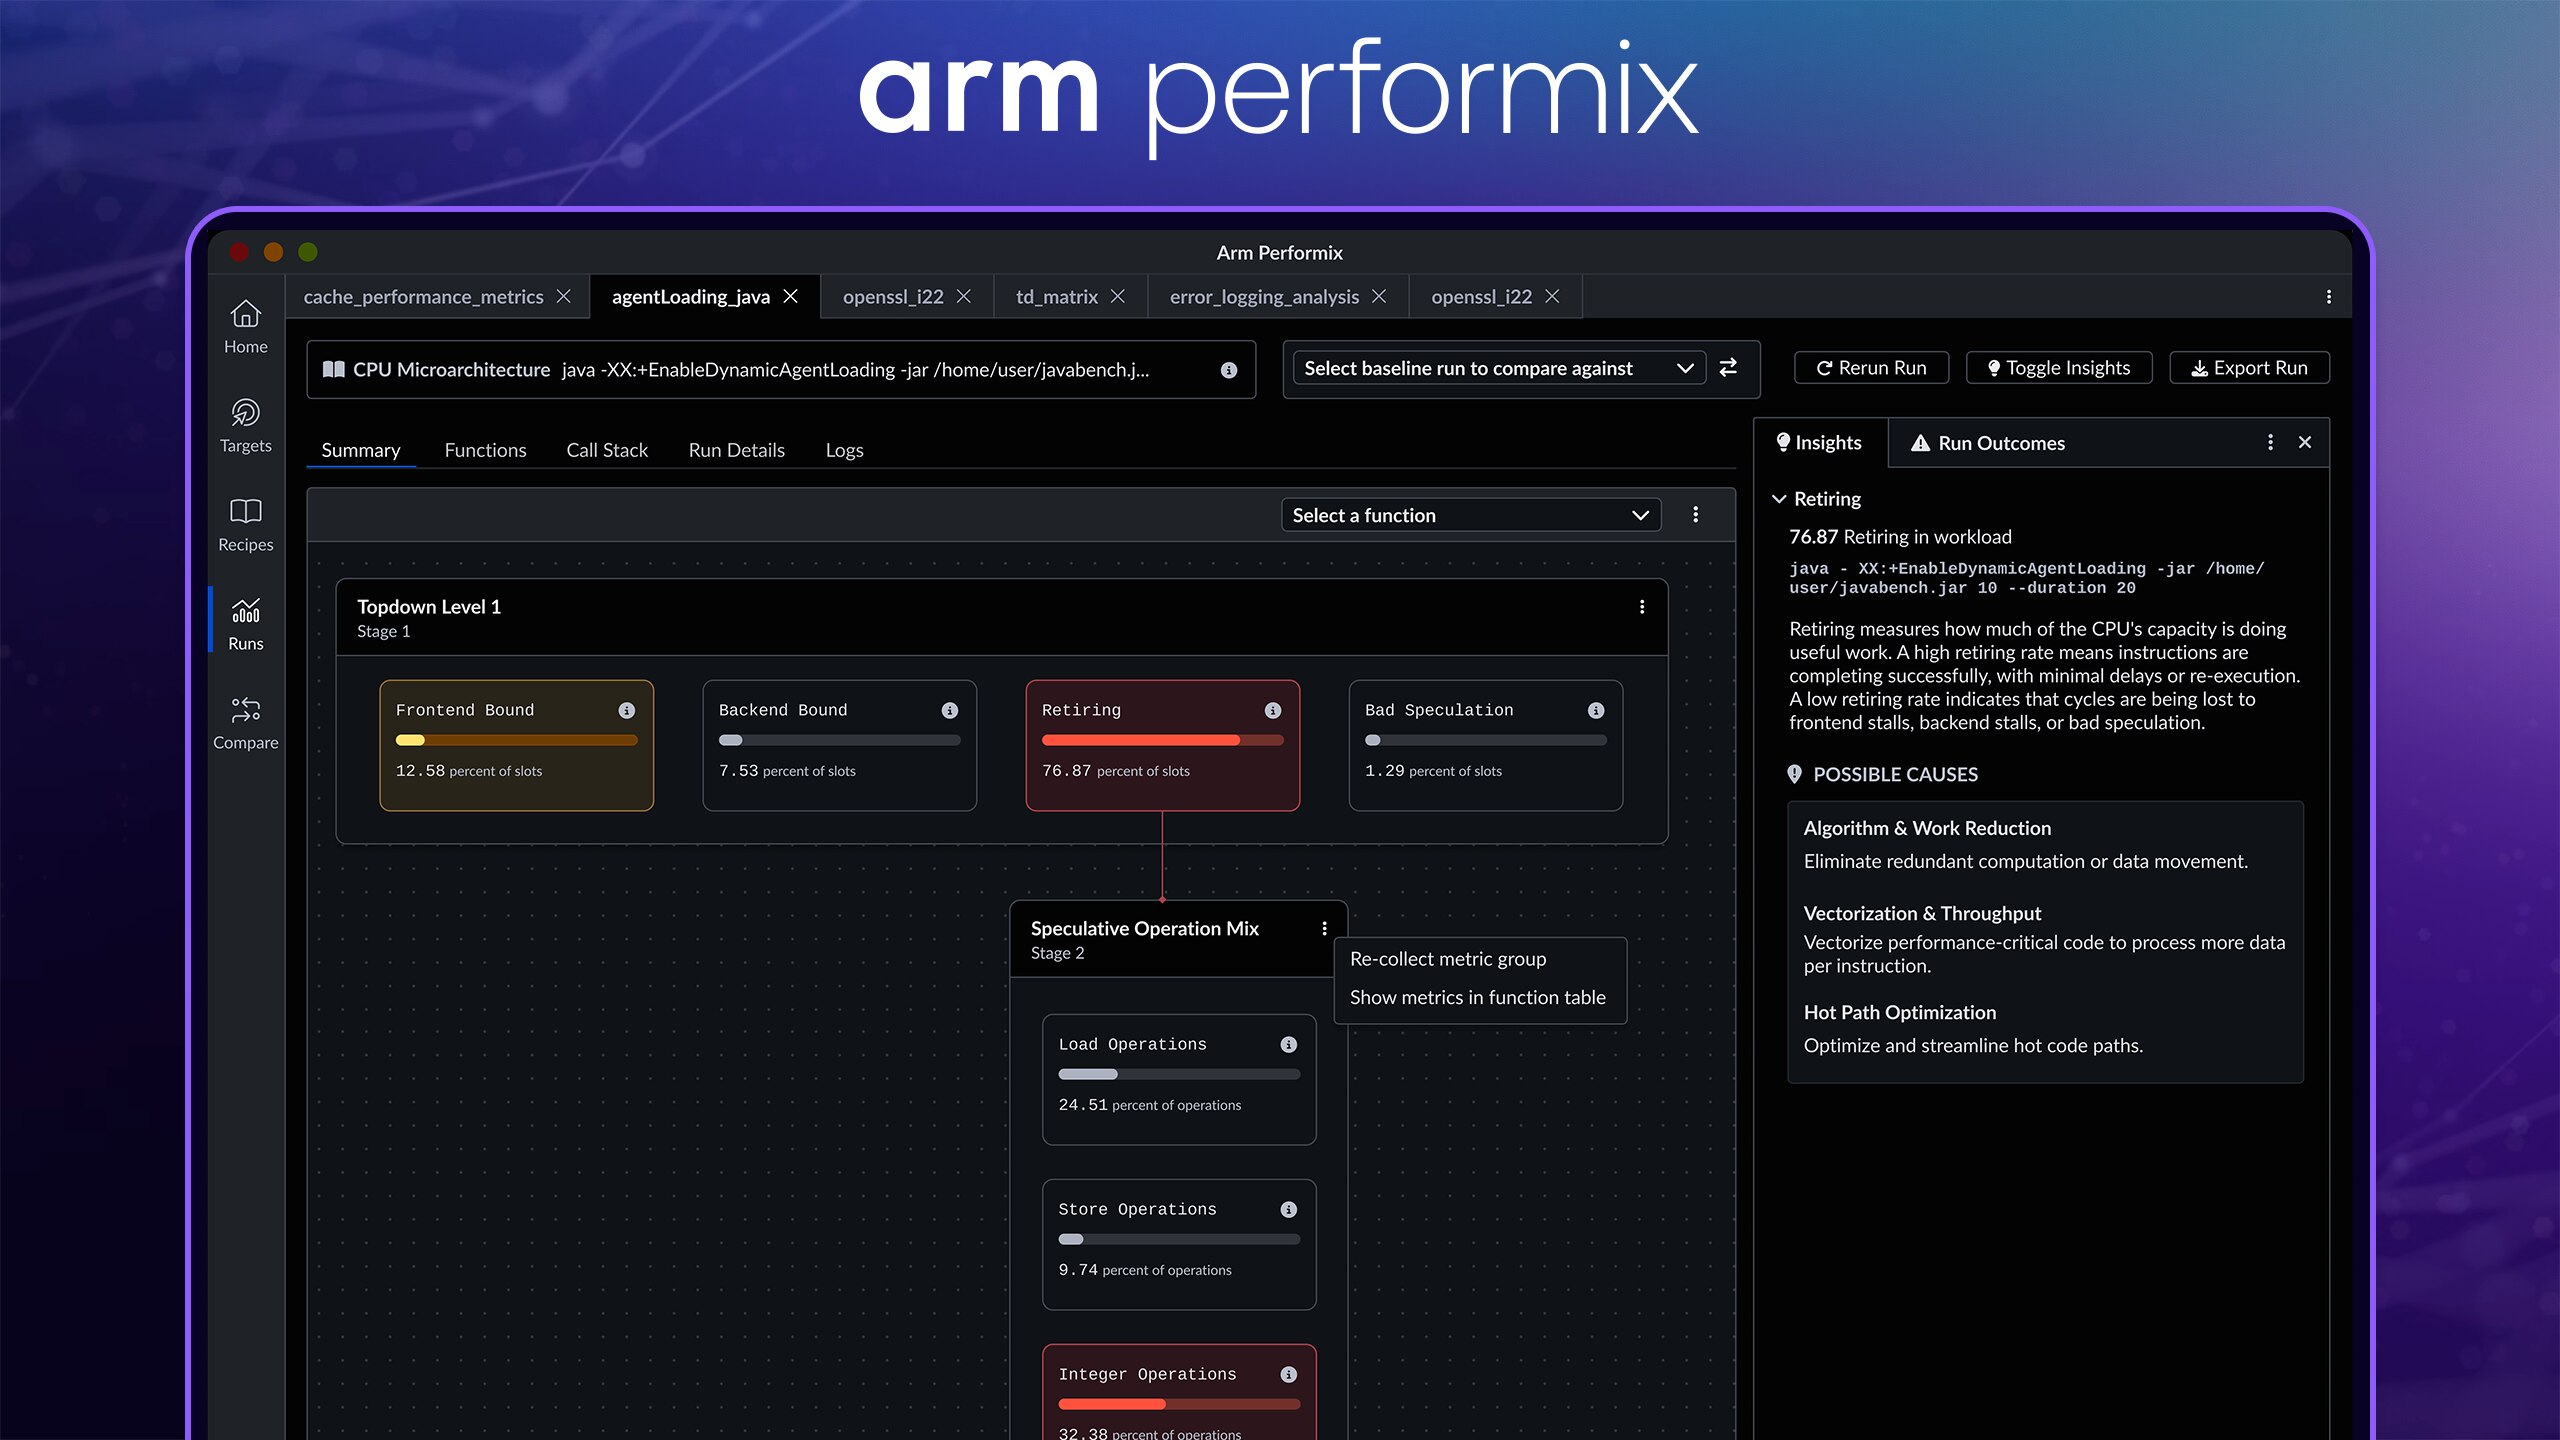
Task: Select the Insights panel tab
Action: (1819, 442)
